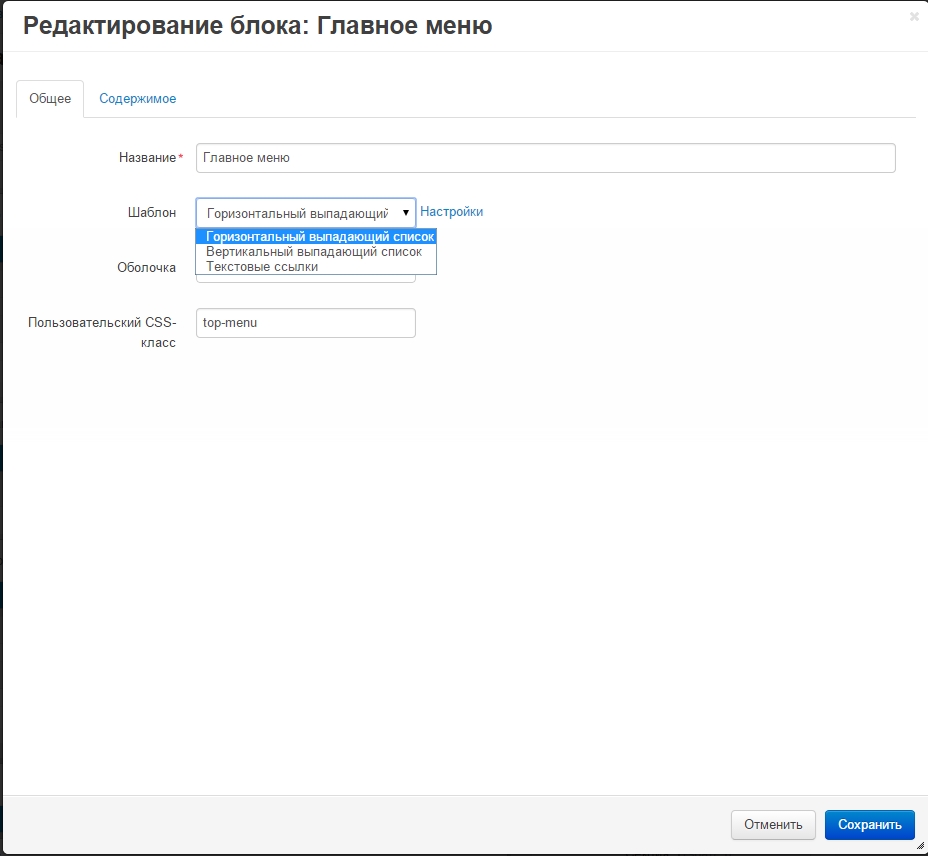Viewport: 928px width, 856px height.
Task: Close the block editing dialog
Action: click(x=914, y=17)
